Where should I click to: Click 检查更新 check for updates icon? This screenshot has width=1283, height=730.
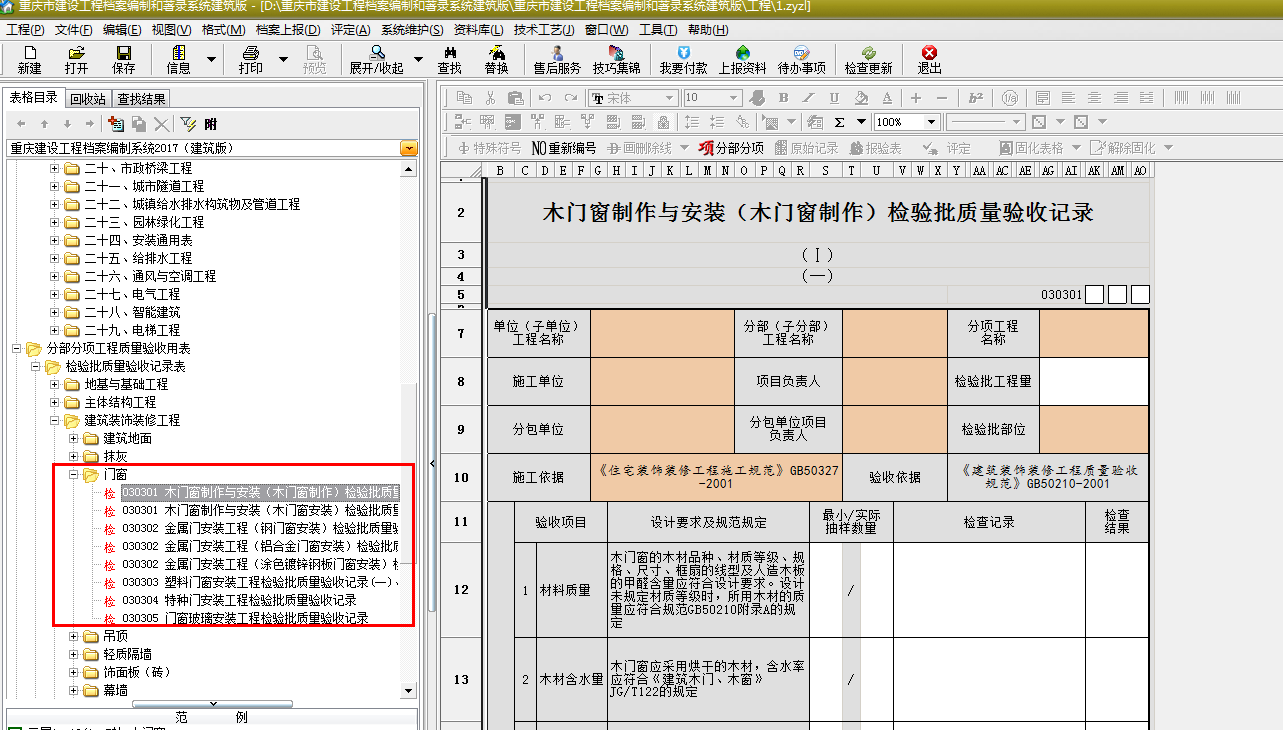(868, 59)
